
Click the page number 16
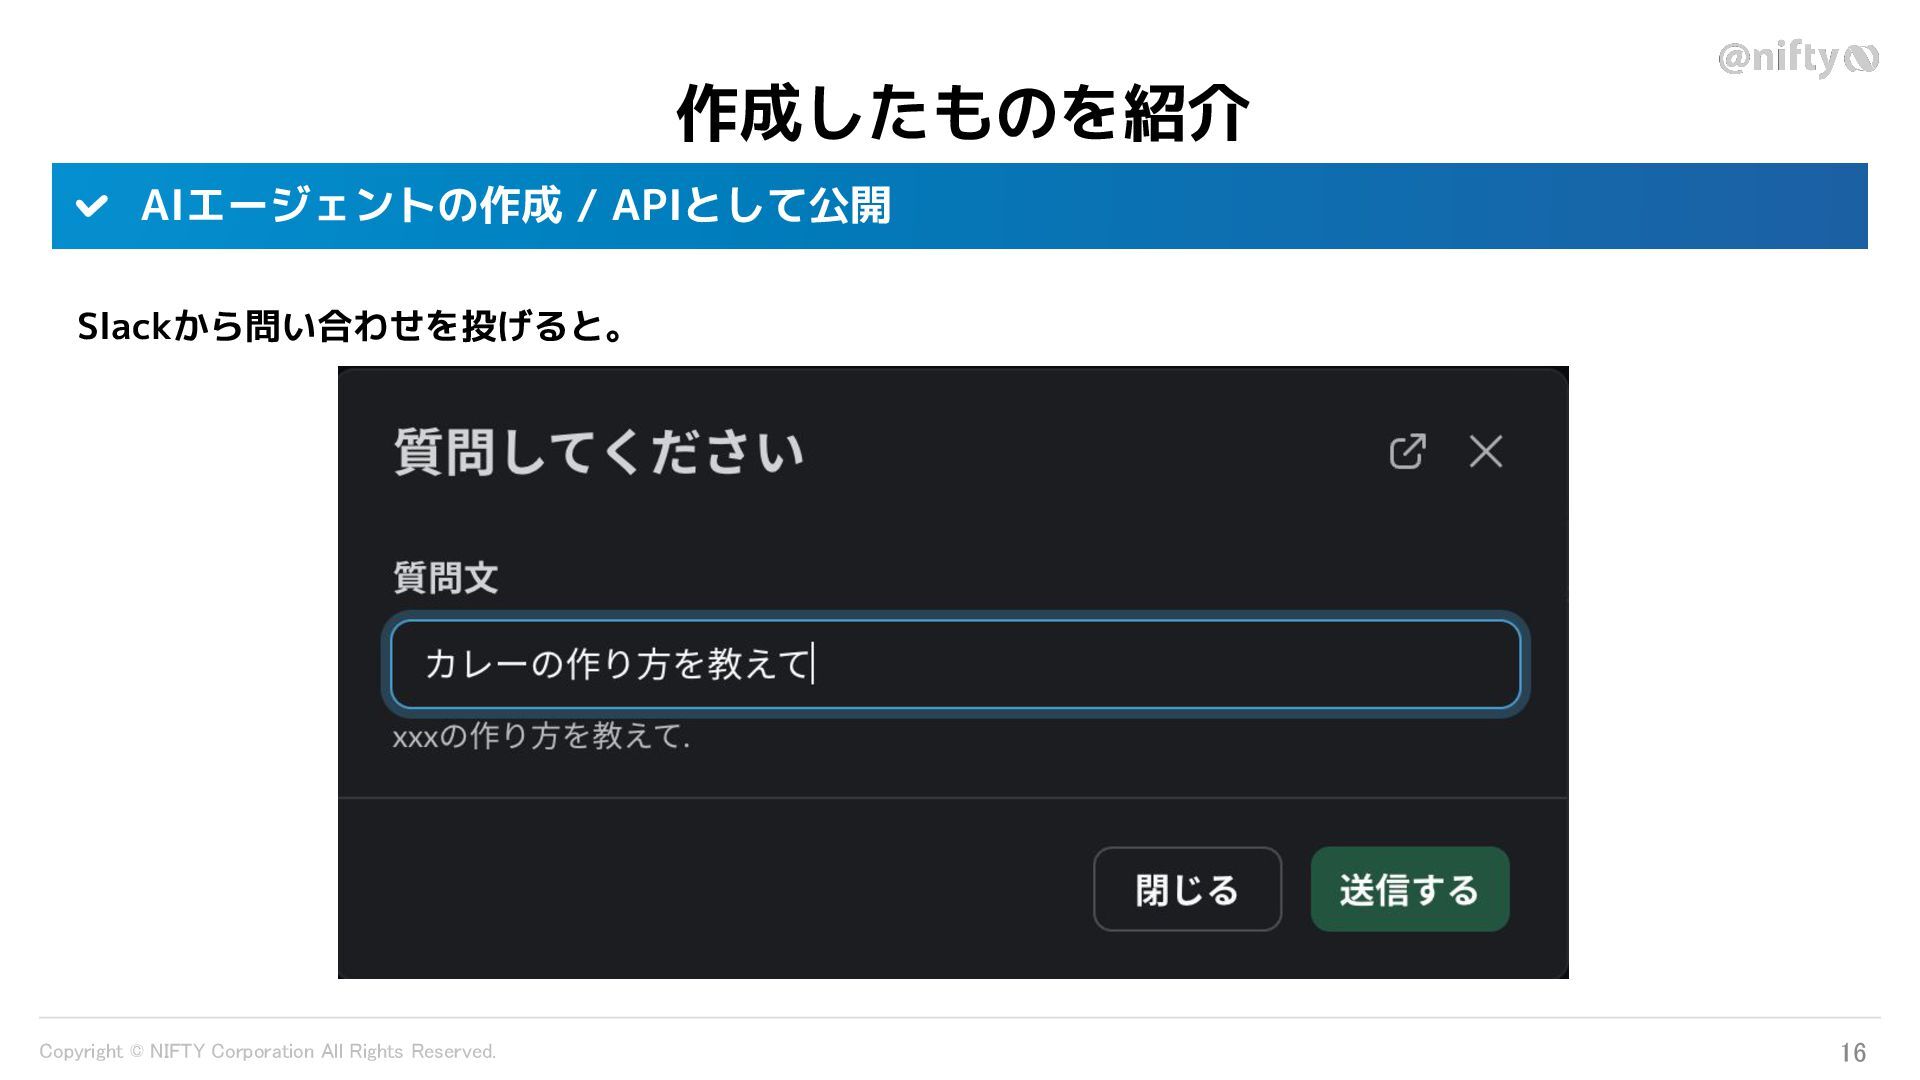[x=1852, y=1052]
